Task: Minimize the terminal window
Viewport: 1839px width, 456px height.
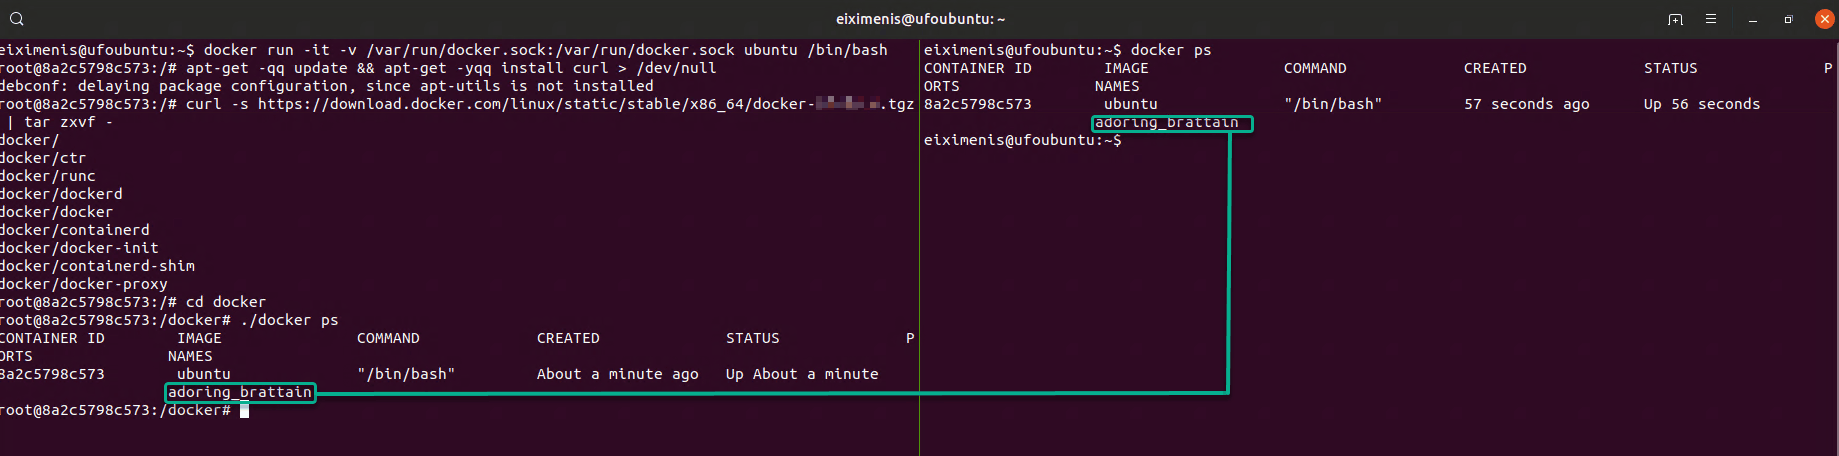Action: [1752, 19]
